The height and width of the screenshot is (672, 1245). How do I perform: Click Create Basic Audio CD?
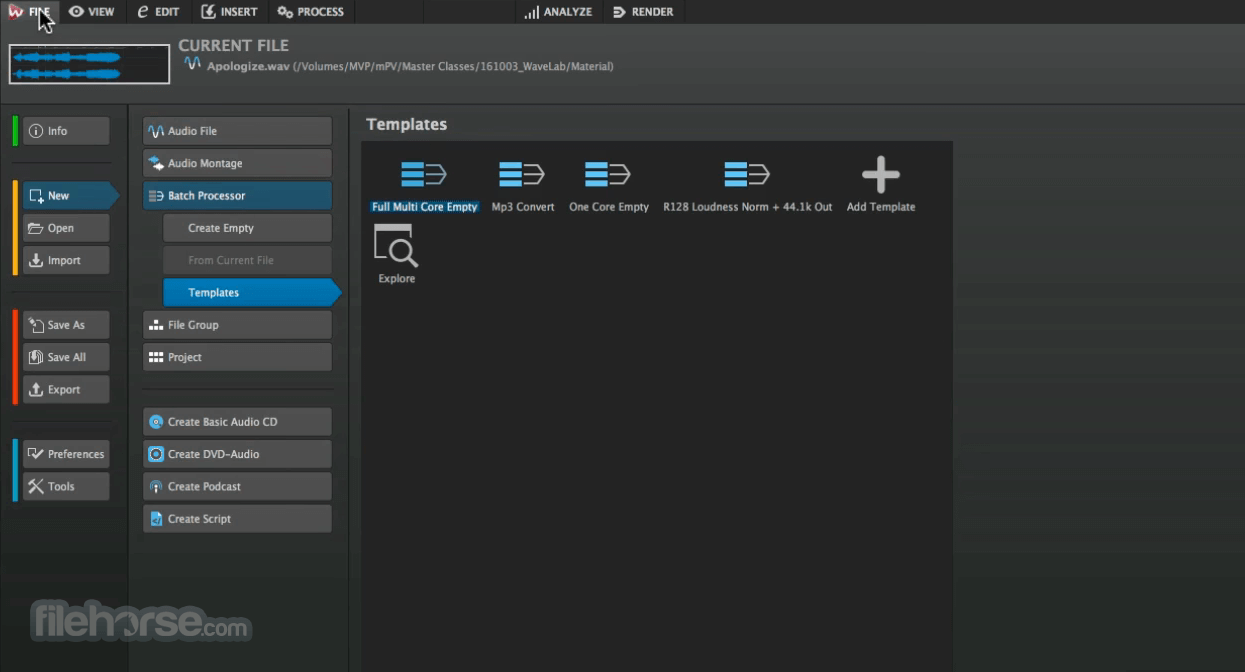coord(237,422)
